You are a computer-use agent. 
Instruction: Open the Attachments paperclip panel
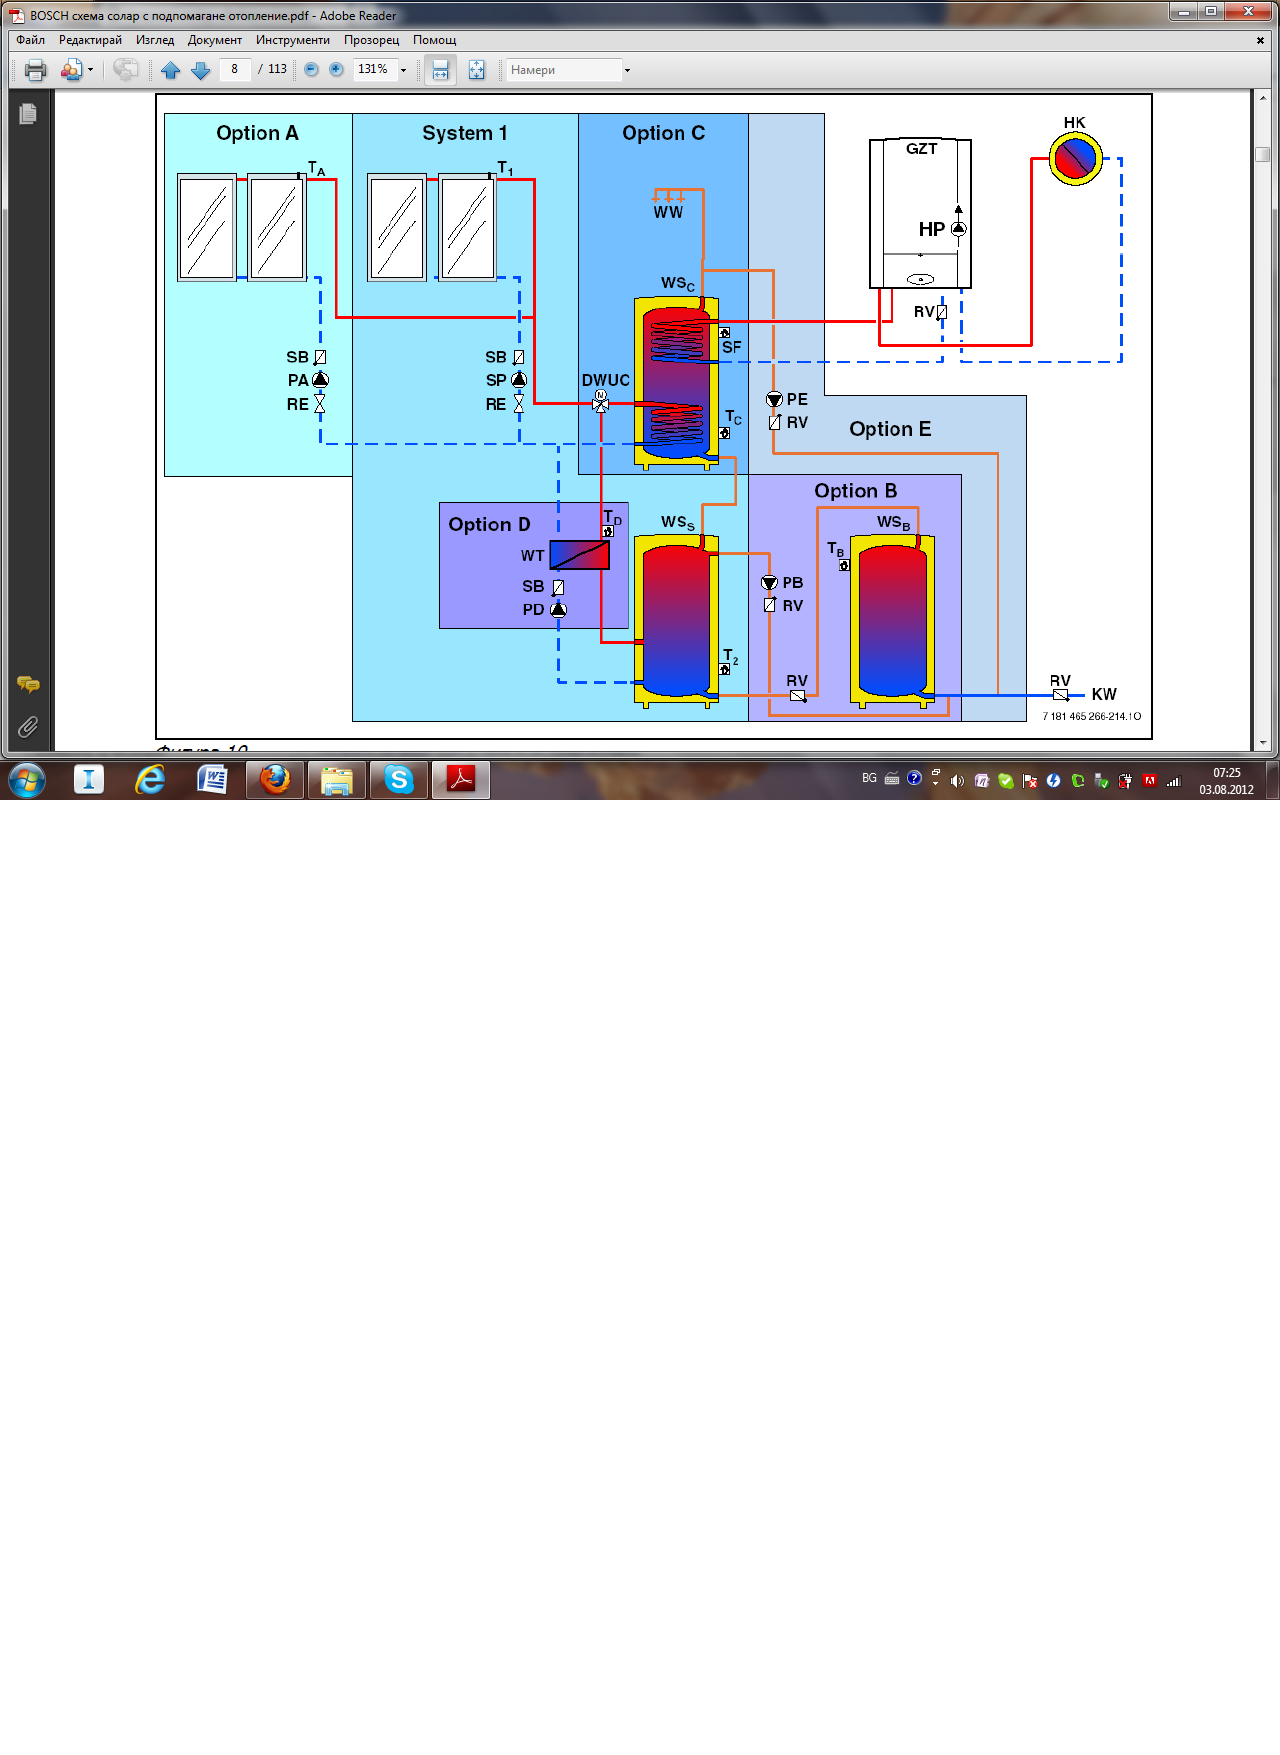coord(28,727)
